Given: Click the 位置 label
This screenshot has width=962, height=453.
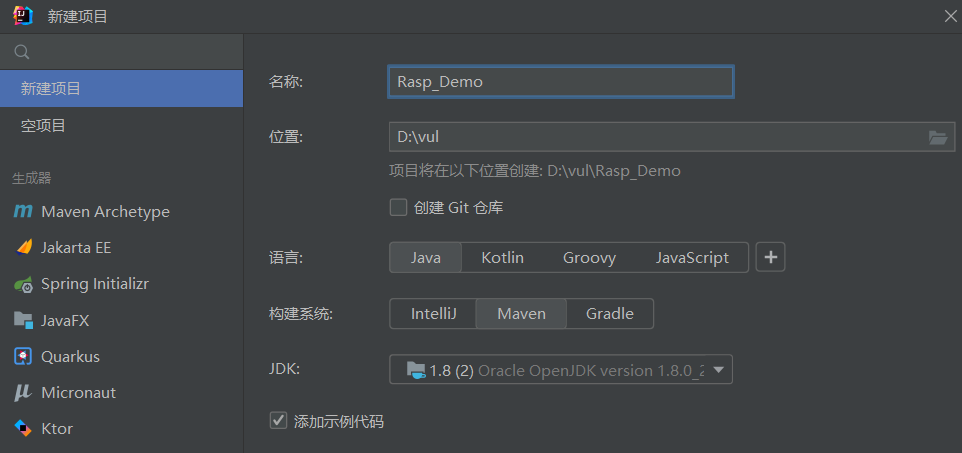Looking at the screenshot, I should tap(286, 137).
